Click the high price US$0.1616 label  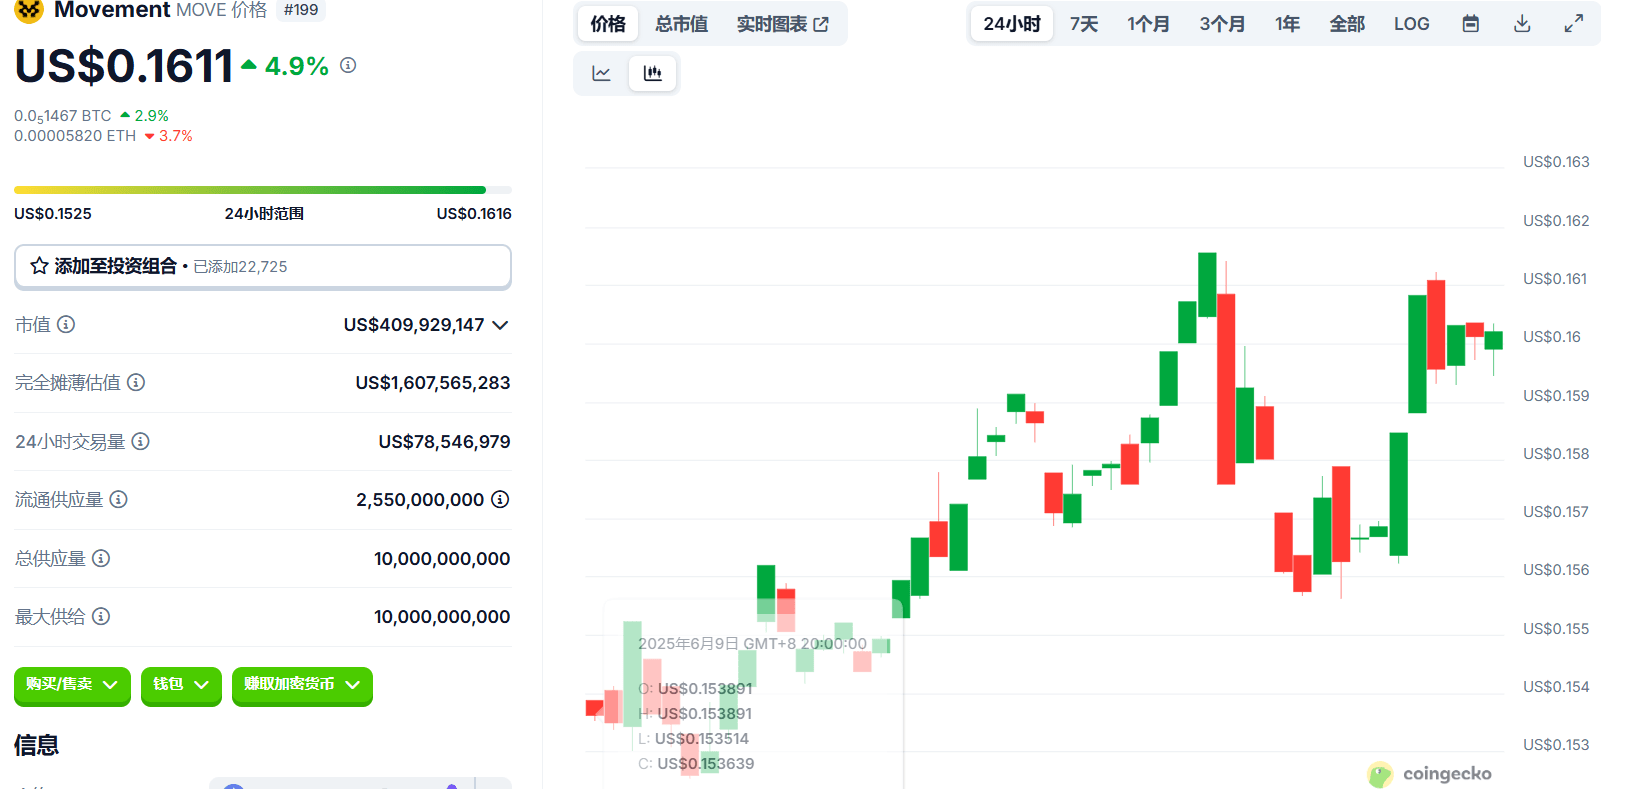474,214
